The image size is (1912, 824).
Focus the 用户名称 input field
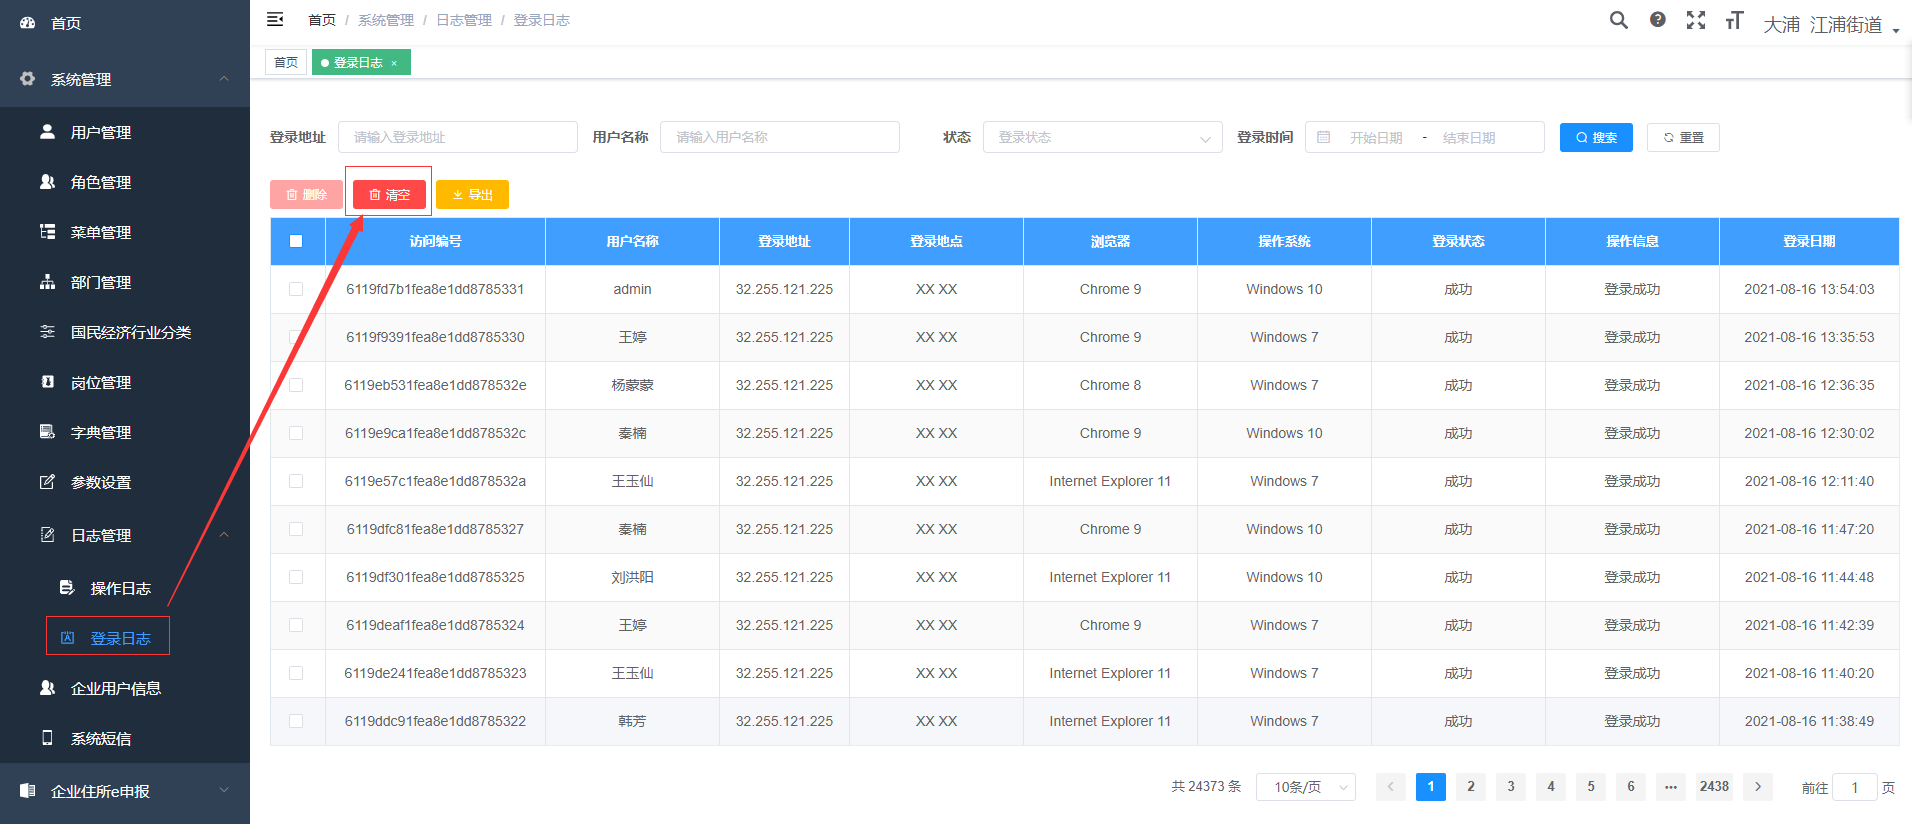[x=780, y=137]
